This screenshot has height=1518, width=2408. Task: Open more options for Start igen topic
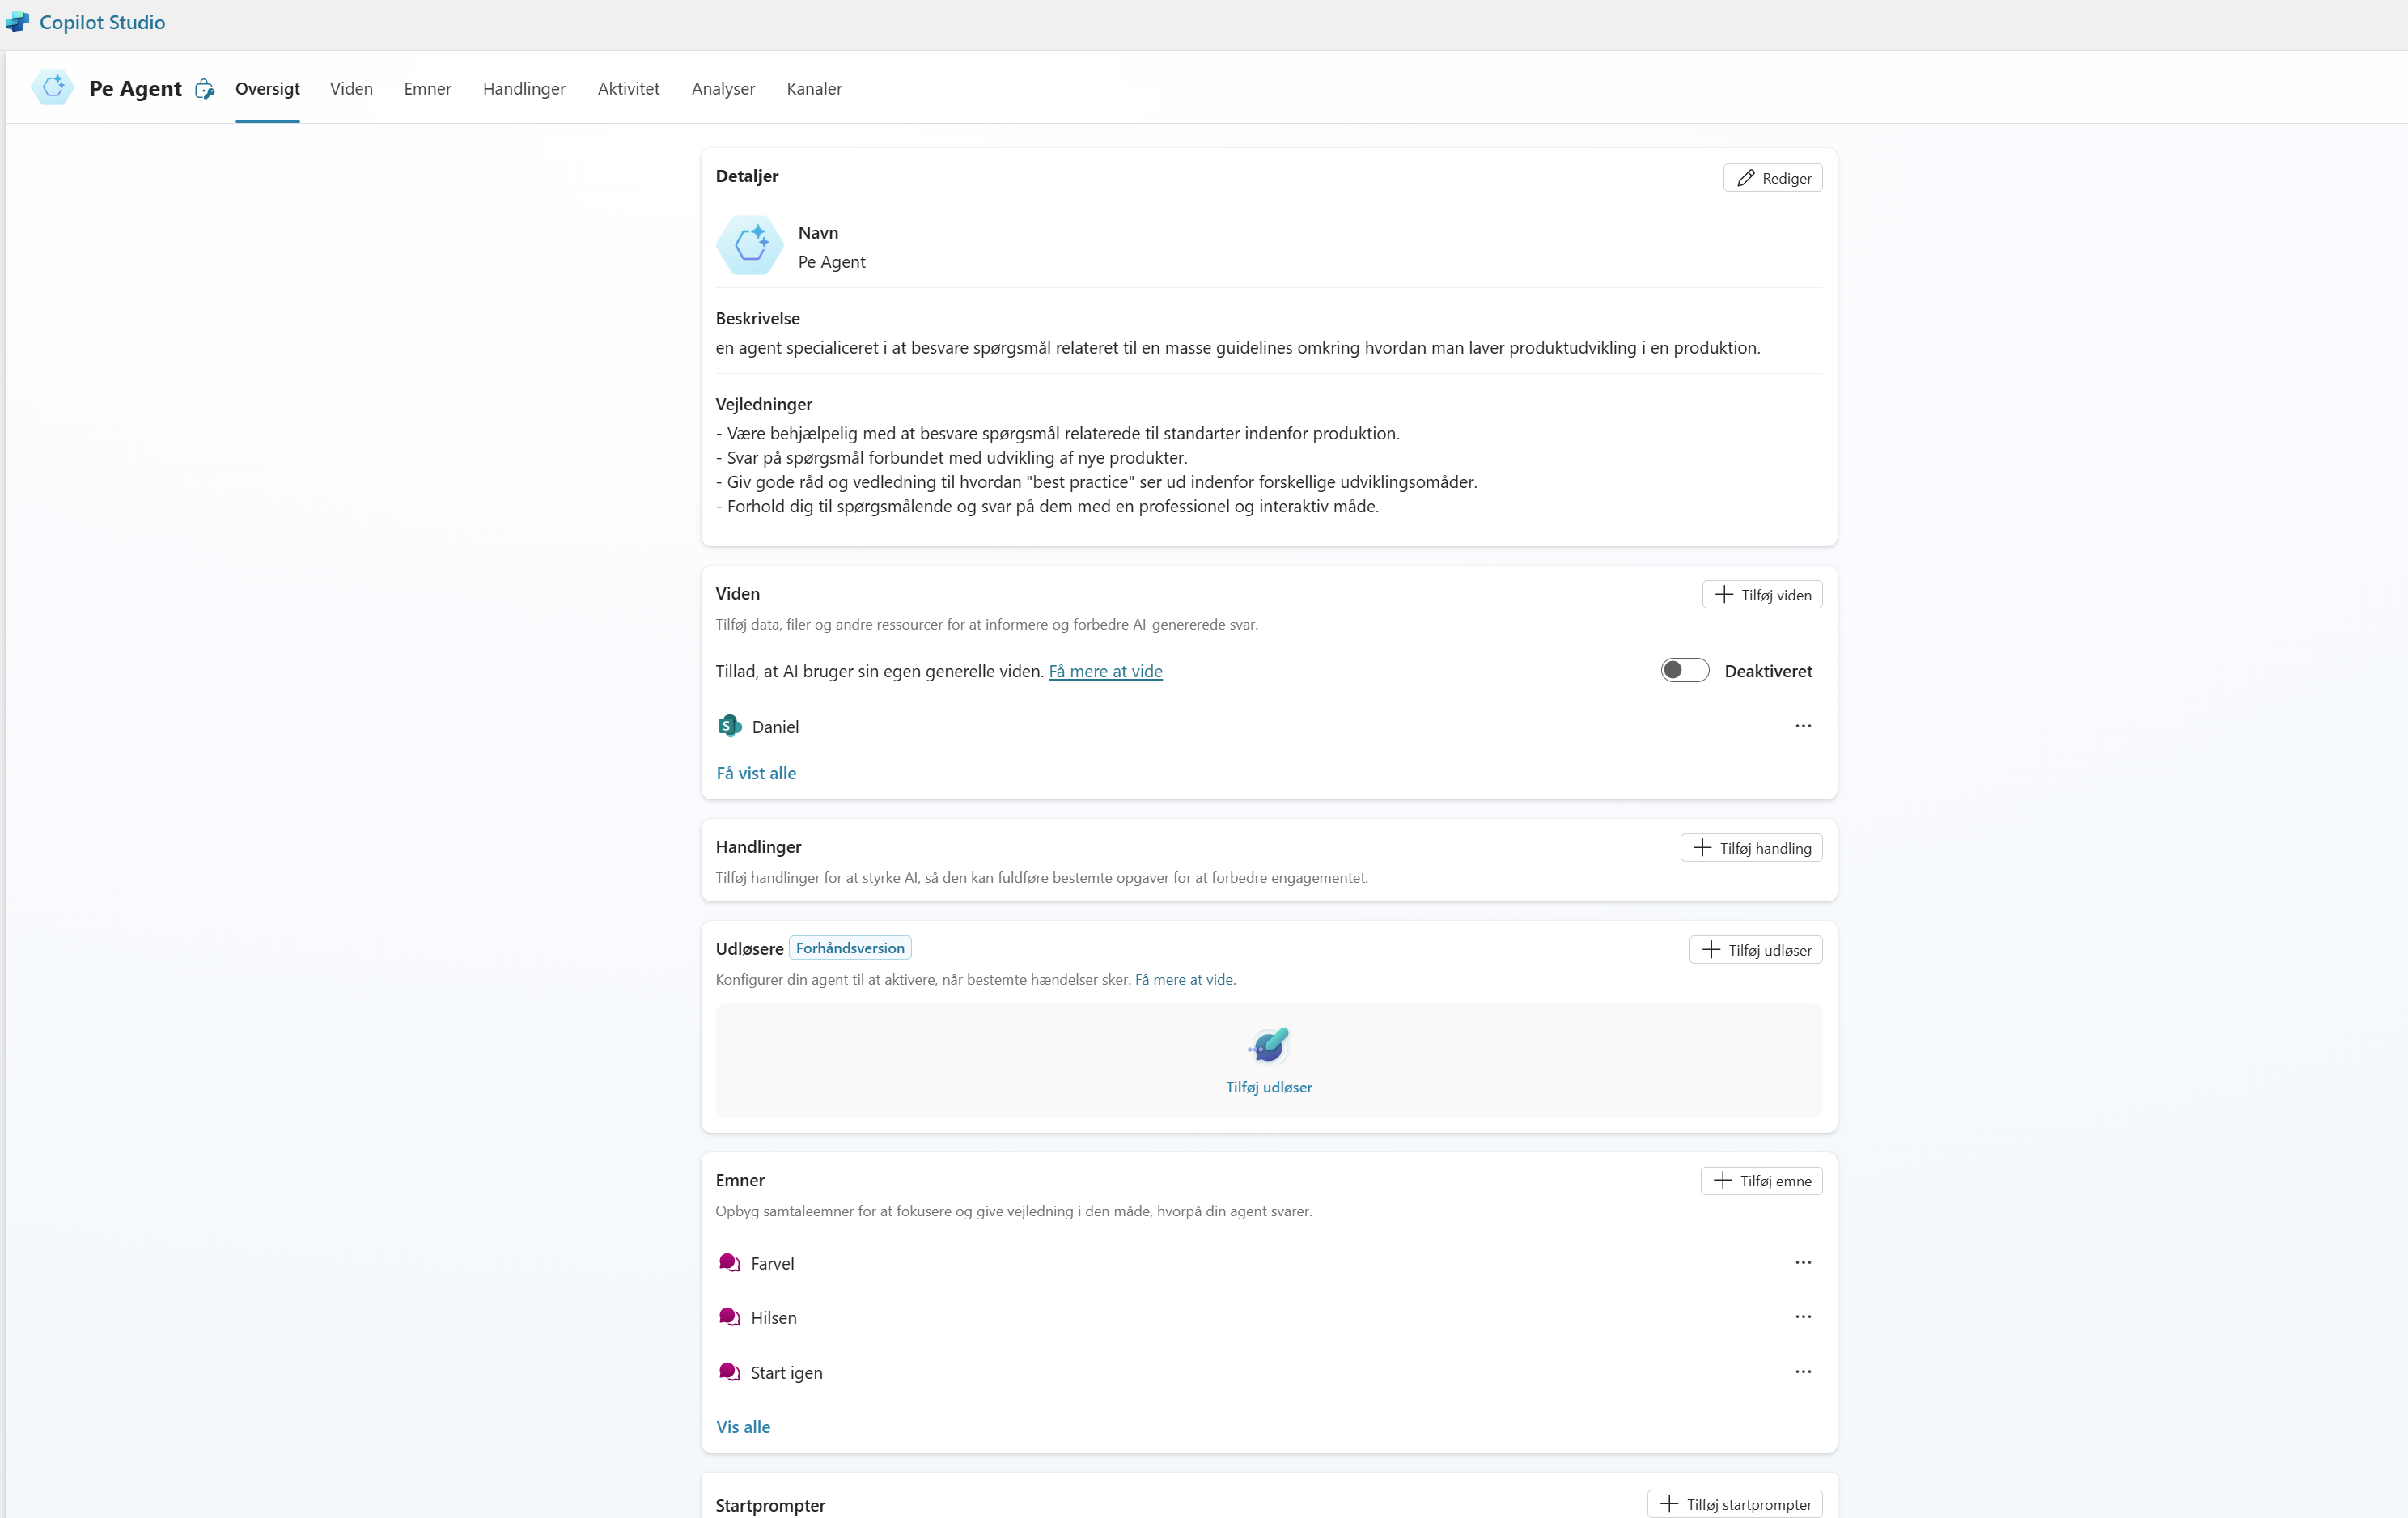(x=1803, y=1372)
